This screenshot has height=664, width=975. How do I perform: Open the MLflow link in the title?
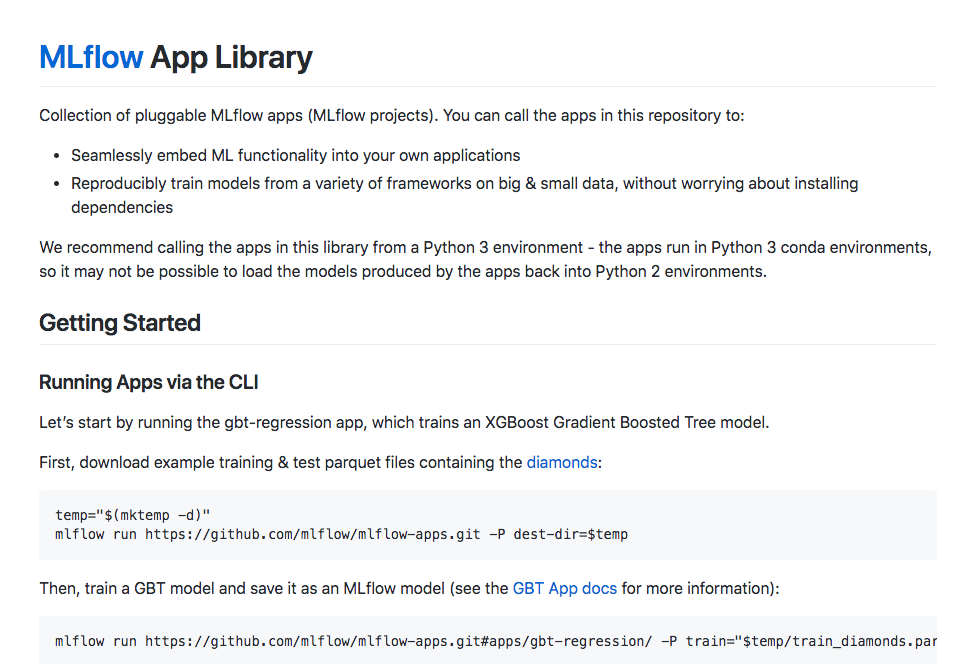pyautogui.click(x=91, y=57)
